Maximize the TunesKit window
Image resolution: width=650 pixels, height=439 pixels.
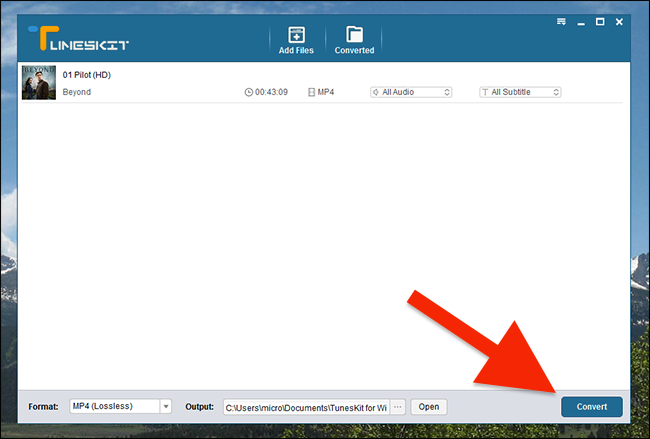coord(600,22)
